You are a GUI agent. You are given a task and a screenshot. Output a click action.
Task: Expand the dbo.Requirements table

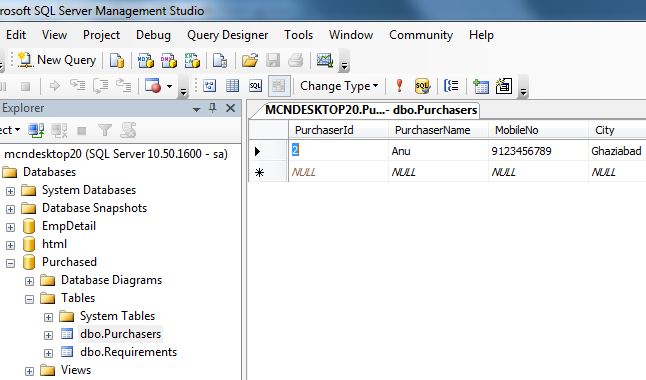48,353
